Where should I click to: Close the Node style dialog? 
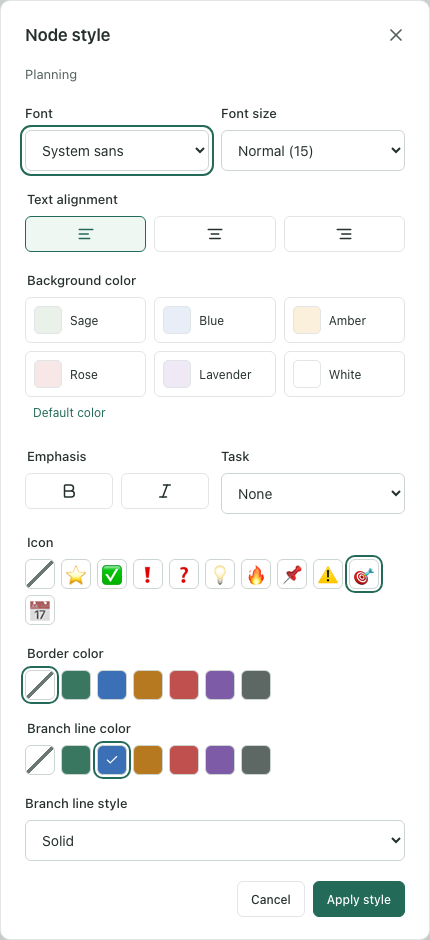click(x=396, y=35)
